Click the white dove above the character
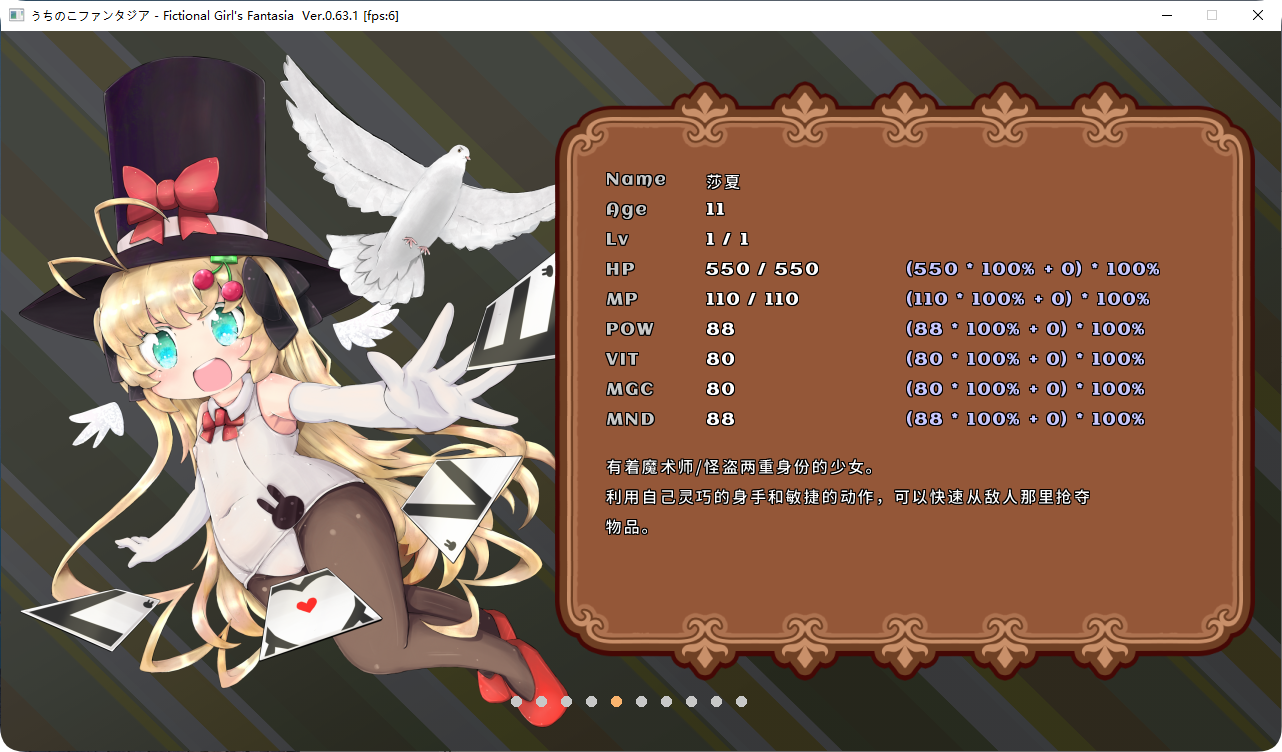Viewport: 1282px width, 752px height. [x=420, y=190]
